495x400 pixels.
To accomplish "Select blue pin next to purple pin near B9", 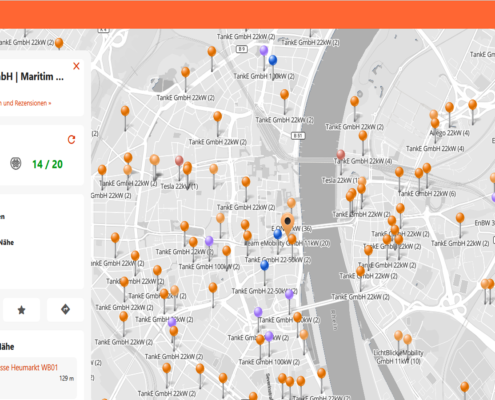I will [273, 60].
